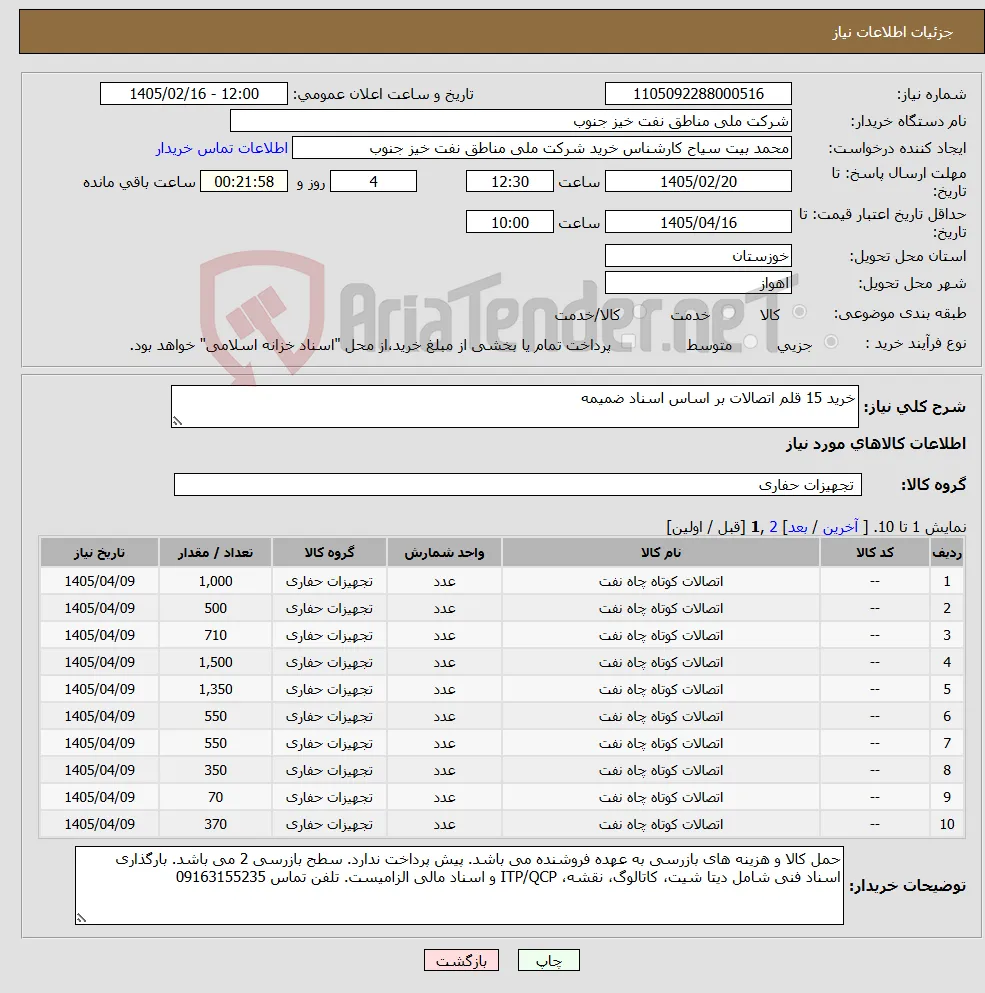Click item name in row 6
Viewport: 985px width, 993px height.
(661, 716)
